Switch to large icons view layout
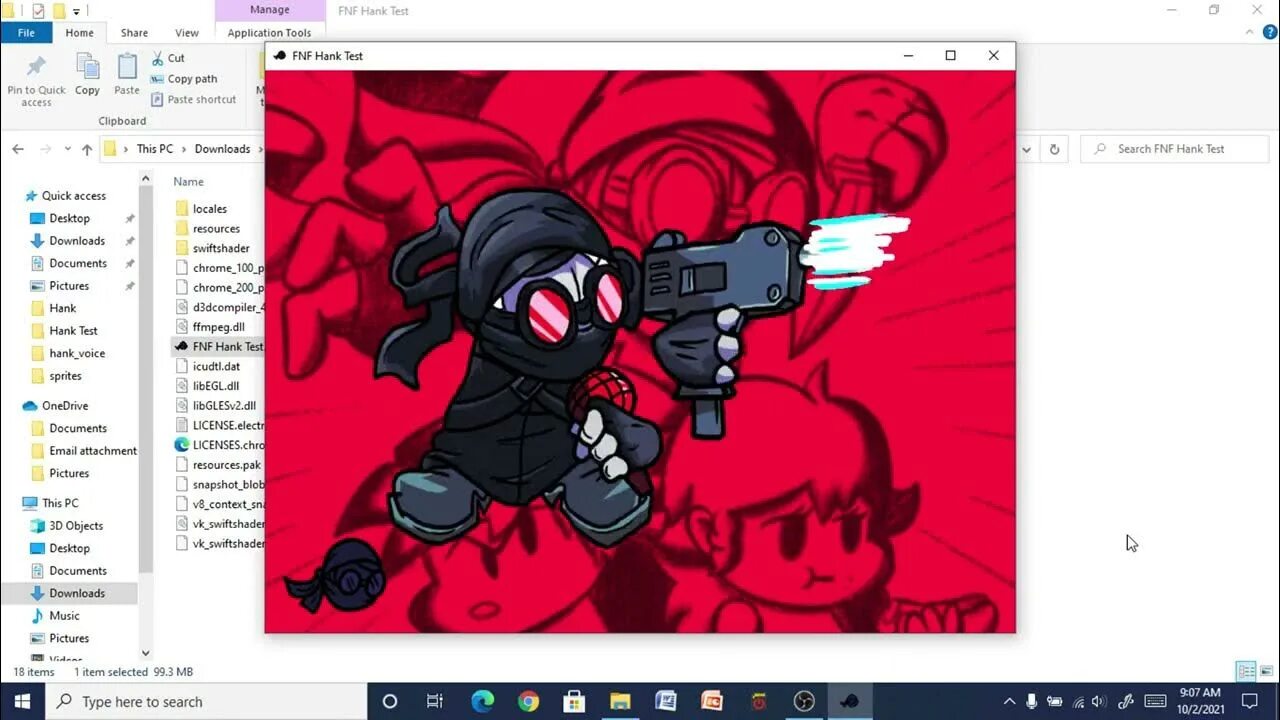 tap(1266, 671)
